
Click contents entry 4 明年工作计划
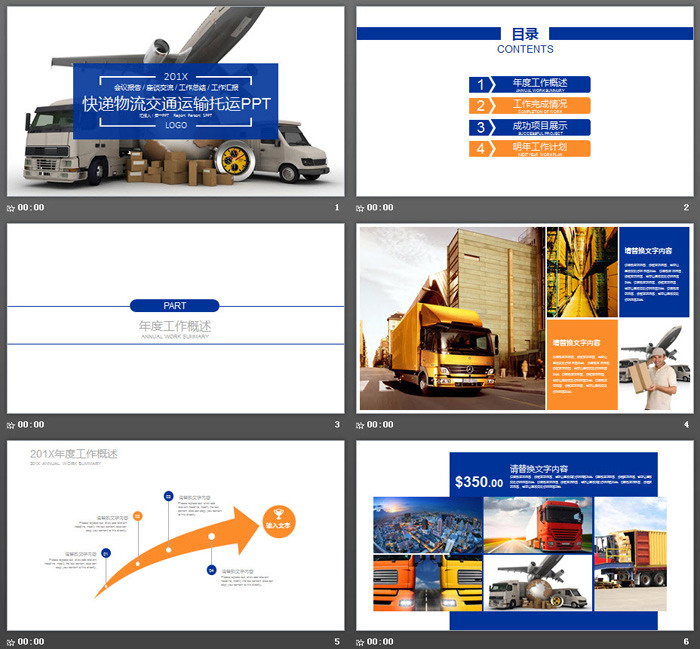click(529, 149)
